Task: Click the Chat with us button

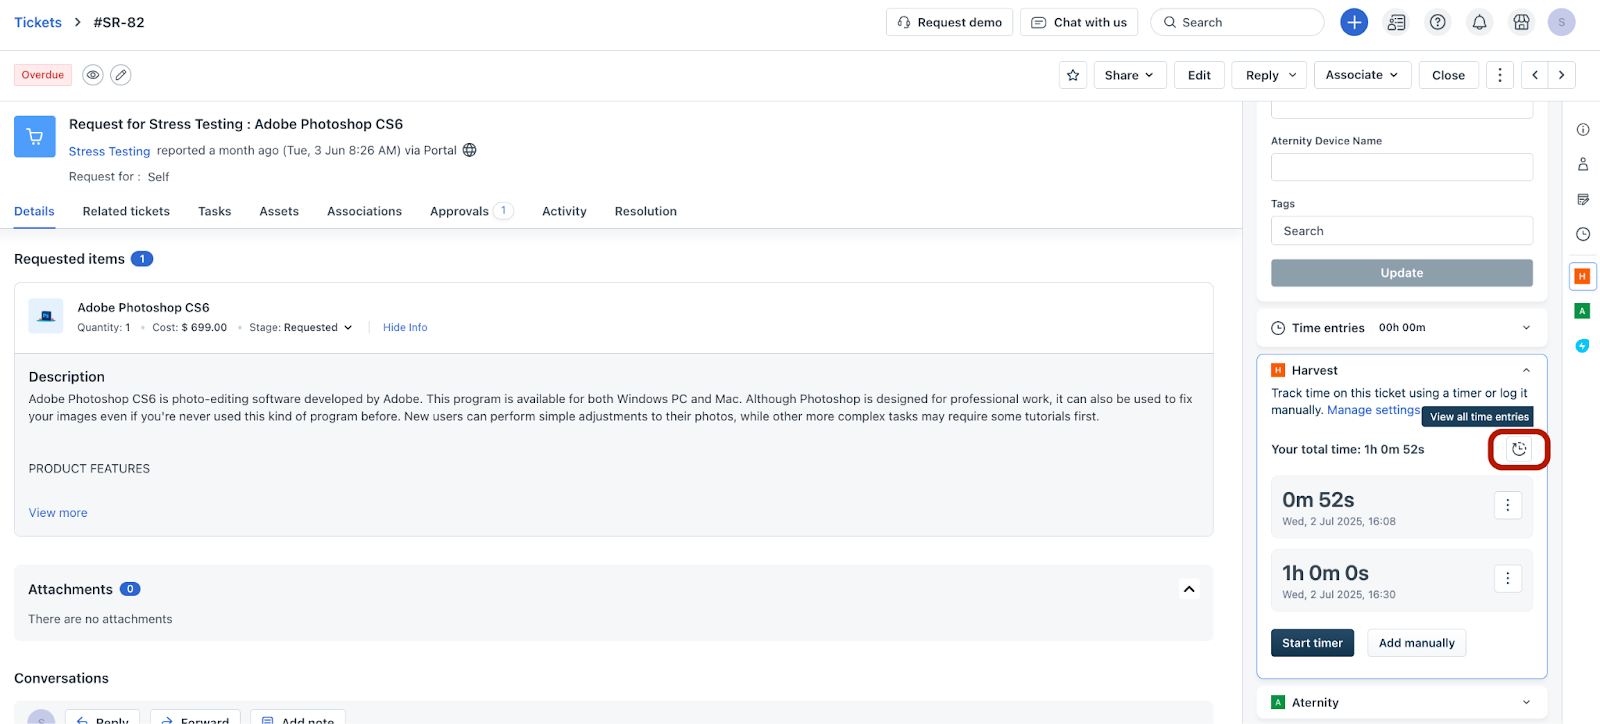Action: pyautogui.click(x=1079, y=22)
